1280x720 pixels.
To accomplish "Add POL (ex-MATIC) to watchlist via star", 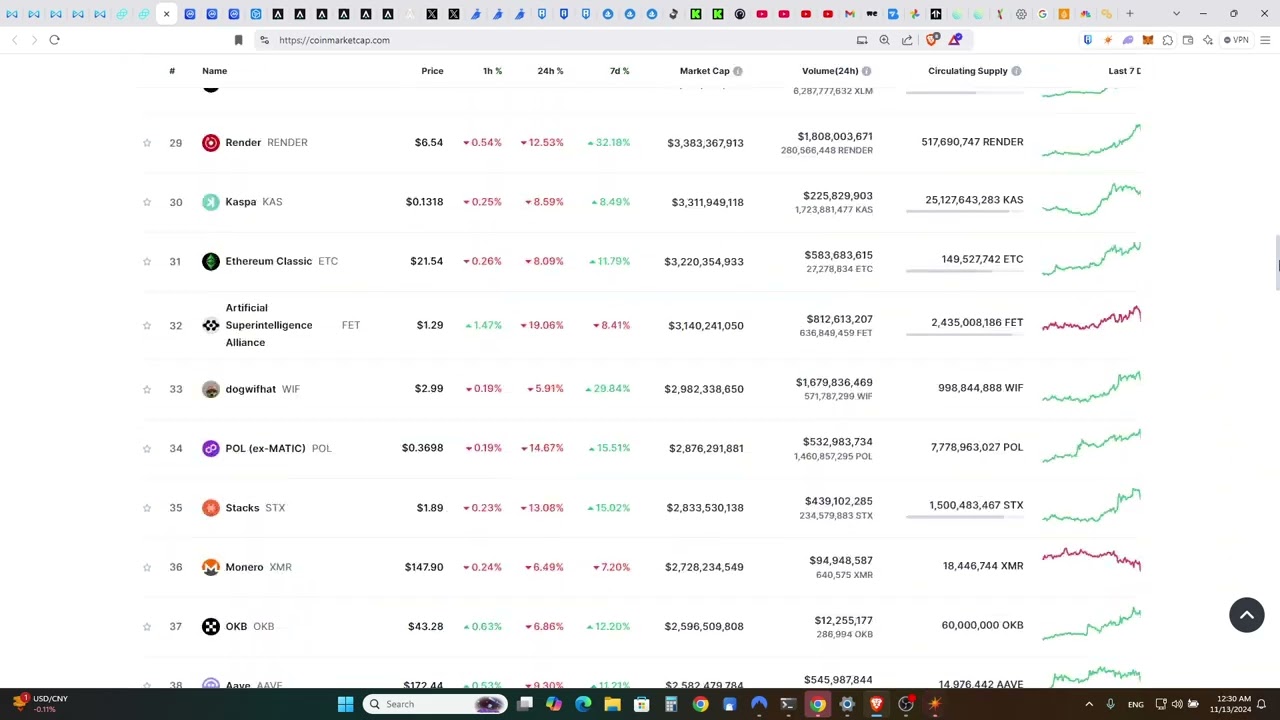I will pyautogui.click(x=147, y=449).
